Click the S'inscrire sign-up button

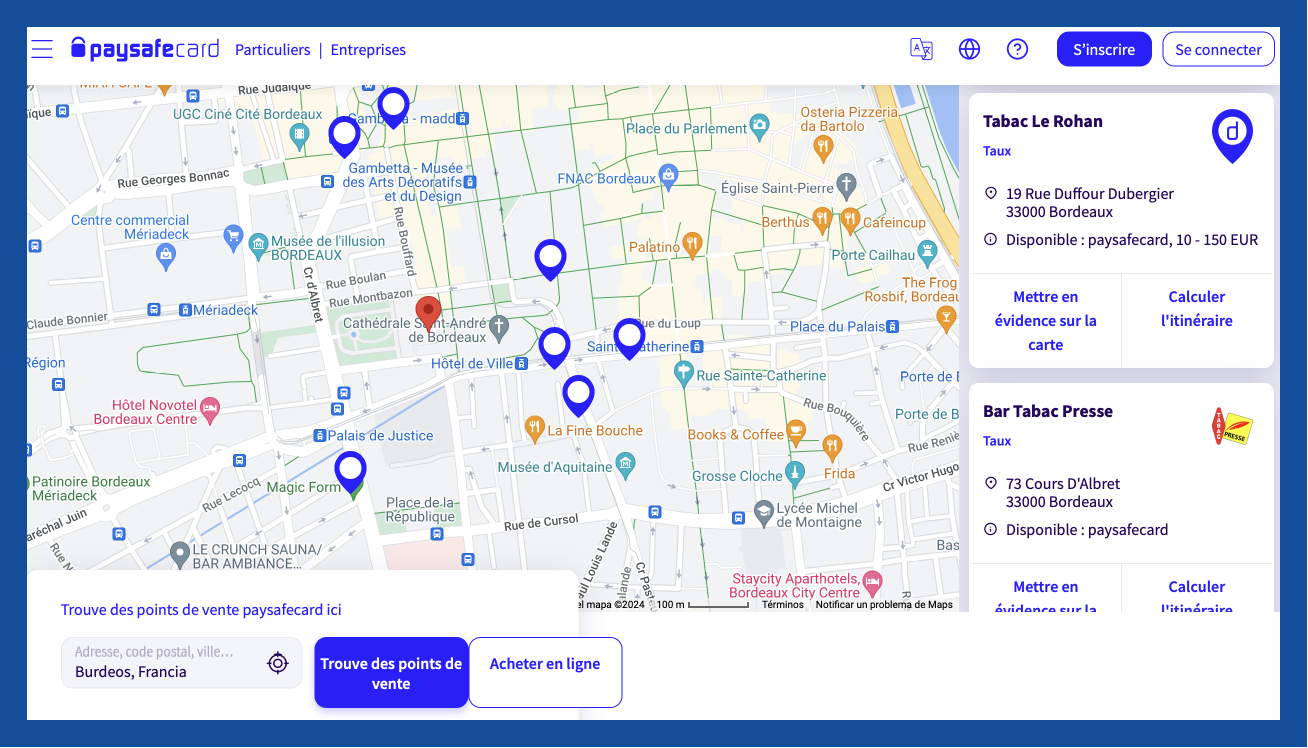point(1104,49)
